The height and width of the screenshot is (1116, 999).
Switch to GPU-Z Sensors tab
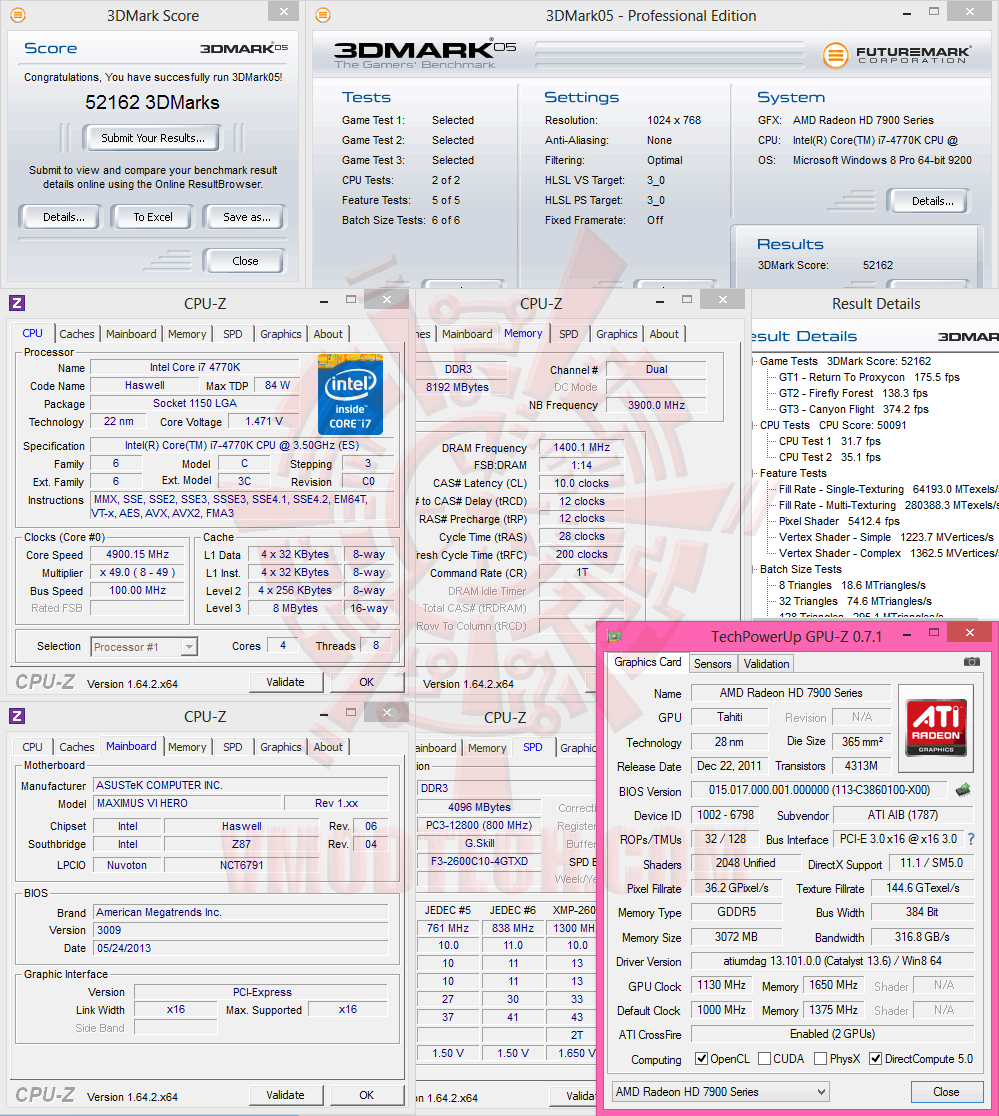coord(712,663)
